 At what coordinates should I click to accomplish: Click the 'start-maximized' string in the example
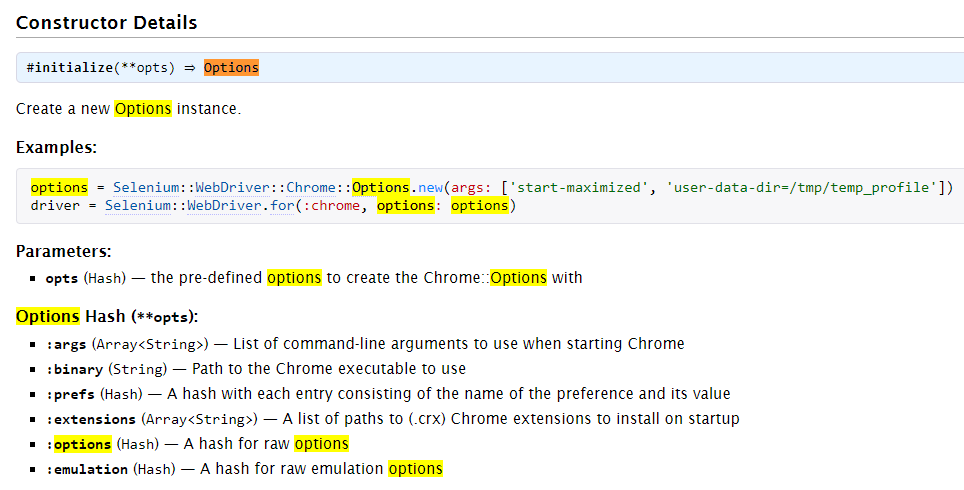(579, 188)
